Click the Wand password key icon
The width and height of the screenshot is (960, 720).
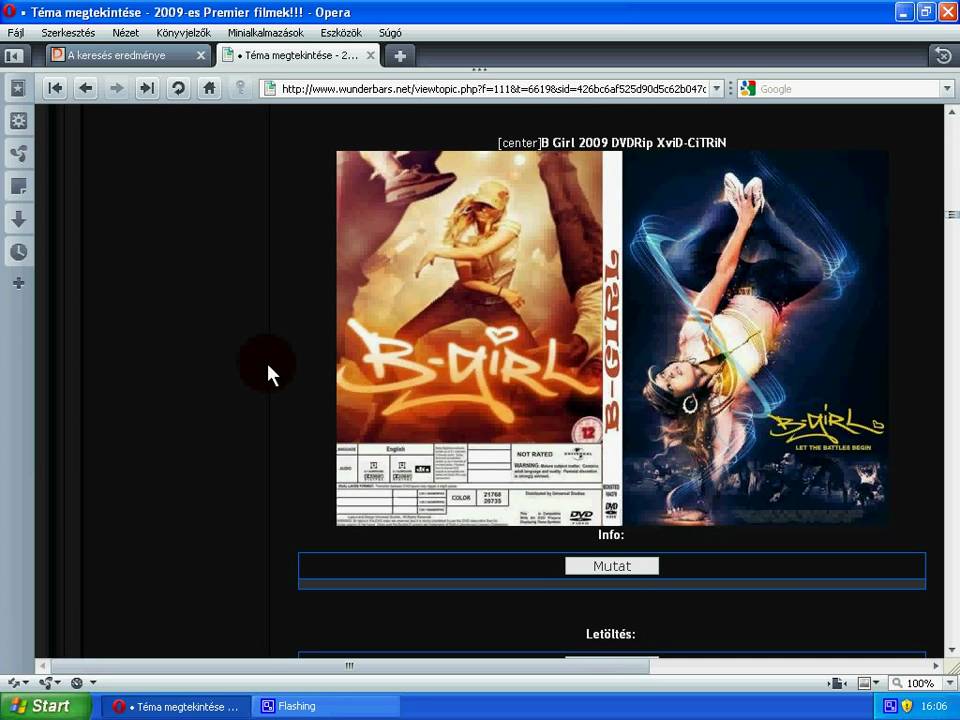click(x=241, y=88)
